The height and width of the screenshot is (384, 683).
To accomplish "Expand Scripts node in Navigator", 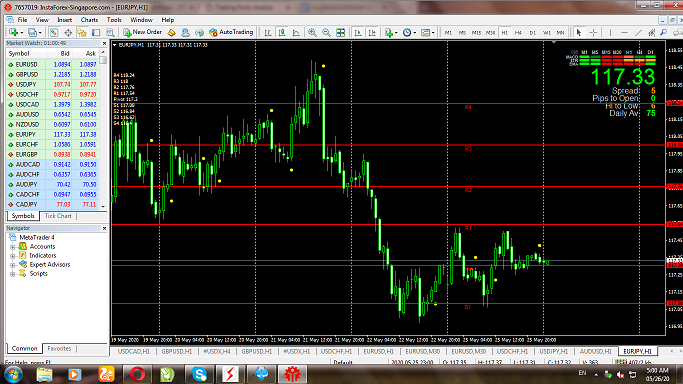I will pos(13,274).
